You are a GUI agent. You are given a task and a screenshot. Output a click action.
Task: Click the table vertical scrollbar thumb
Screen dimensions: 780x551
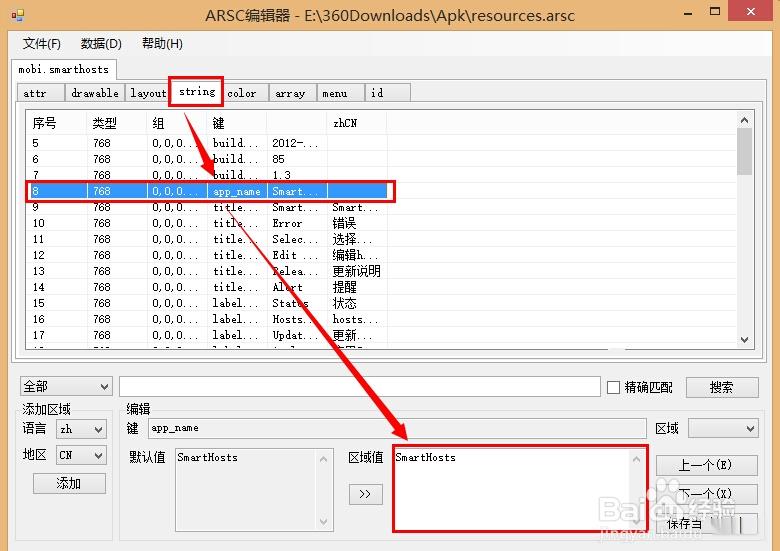744,152
